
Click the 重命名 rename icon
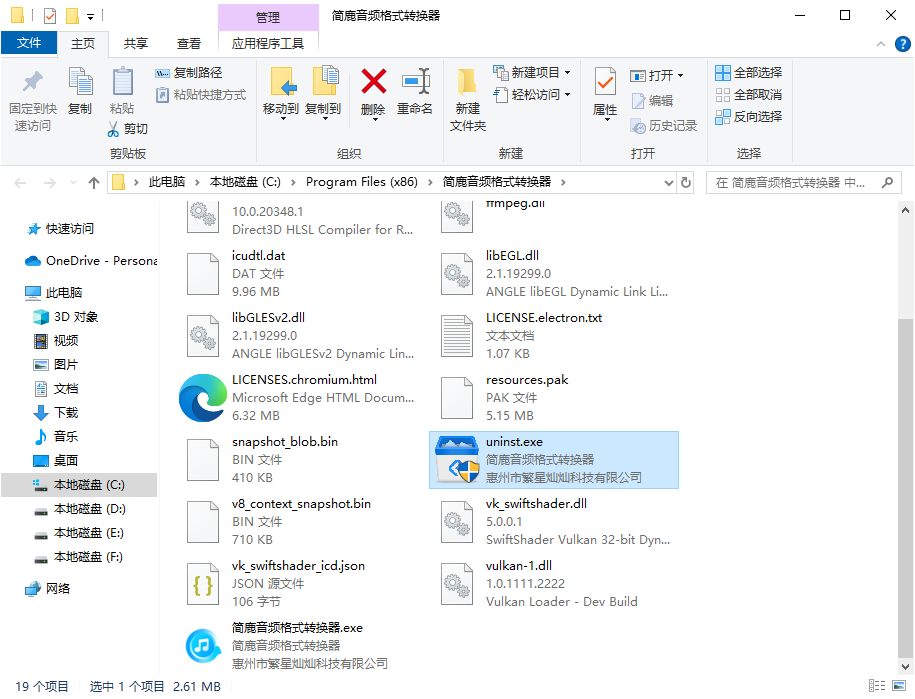pyautogui.click(x=416, y=81)
